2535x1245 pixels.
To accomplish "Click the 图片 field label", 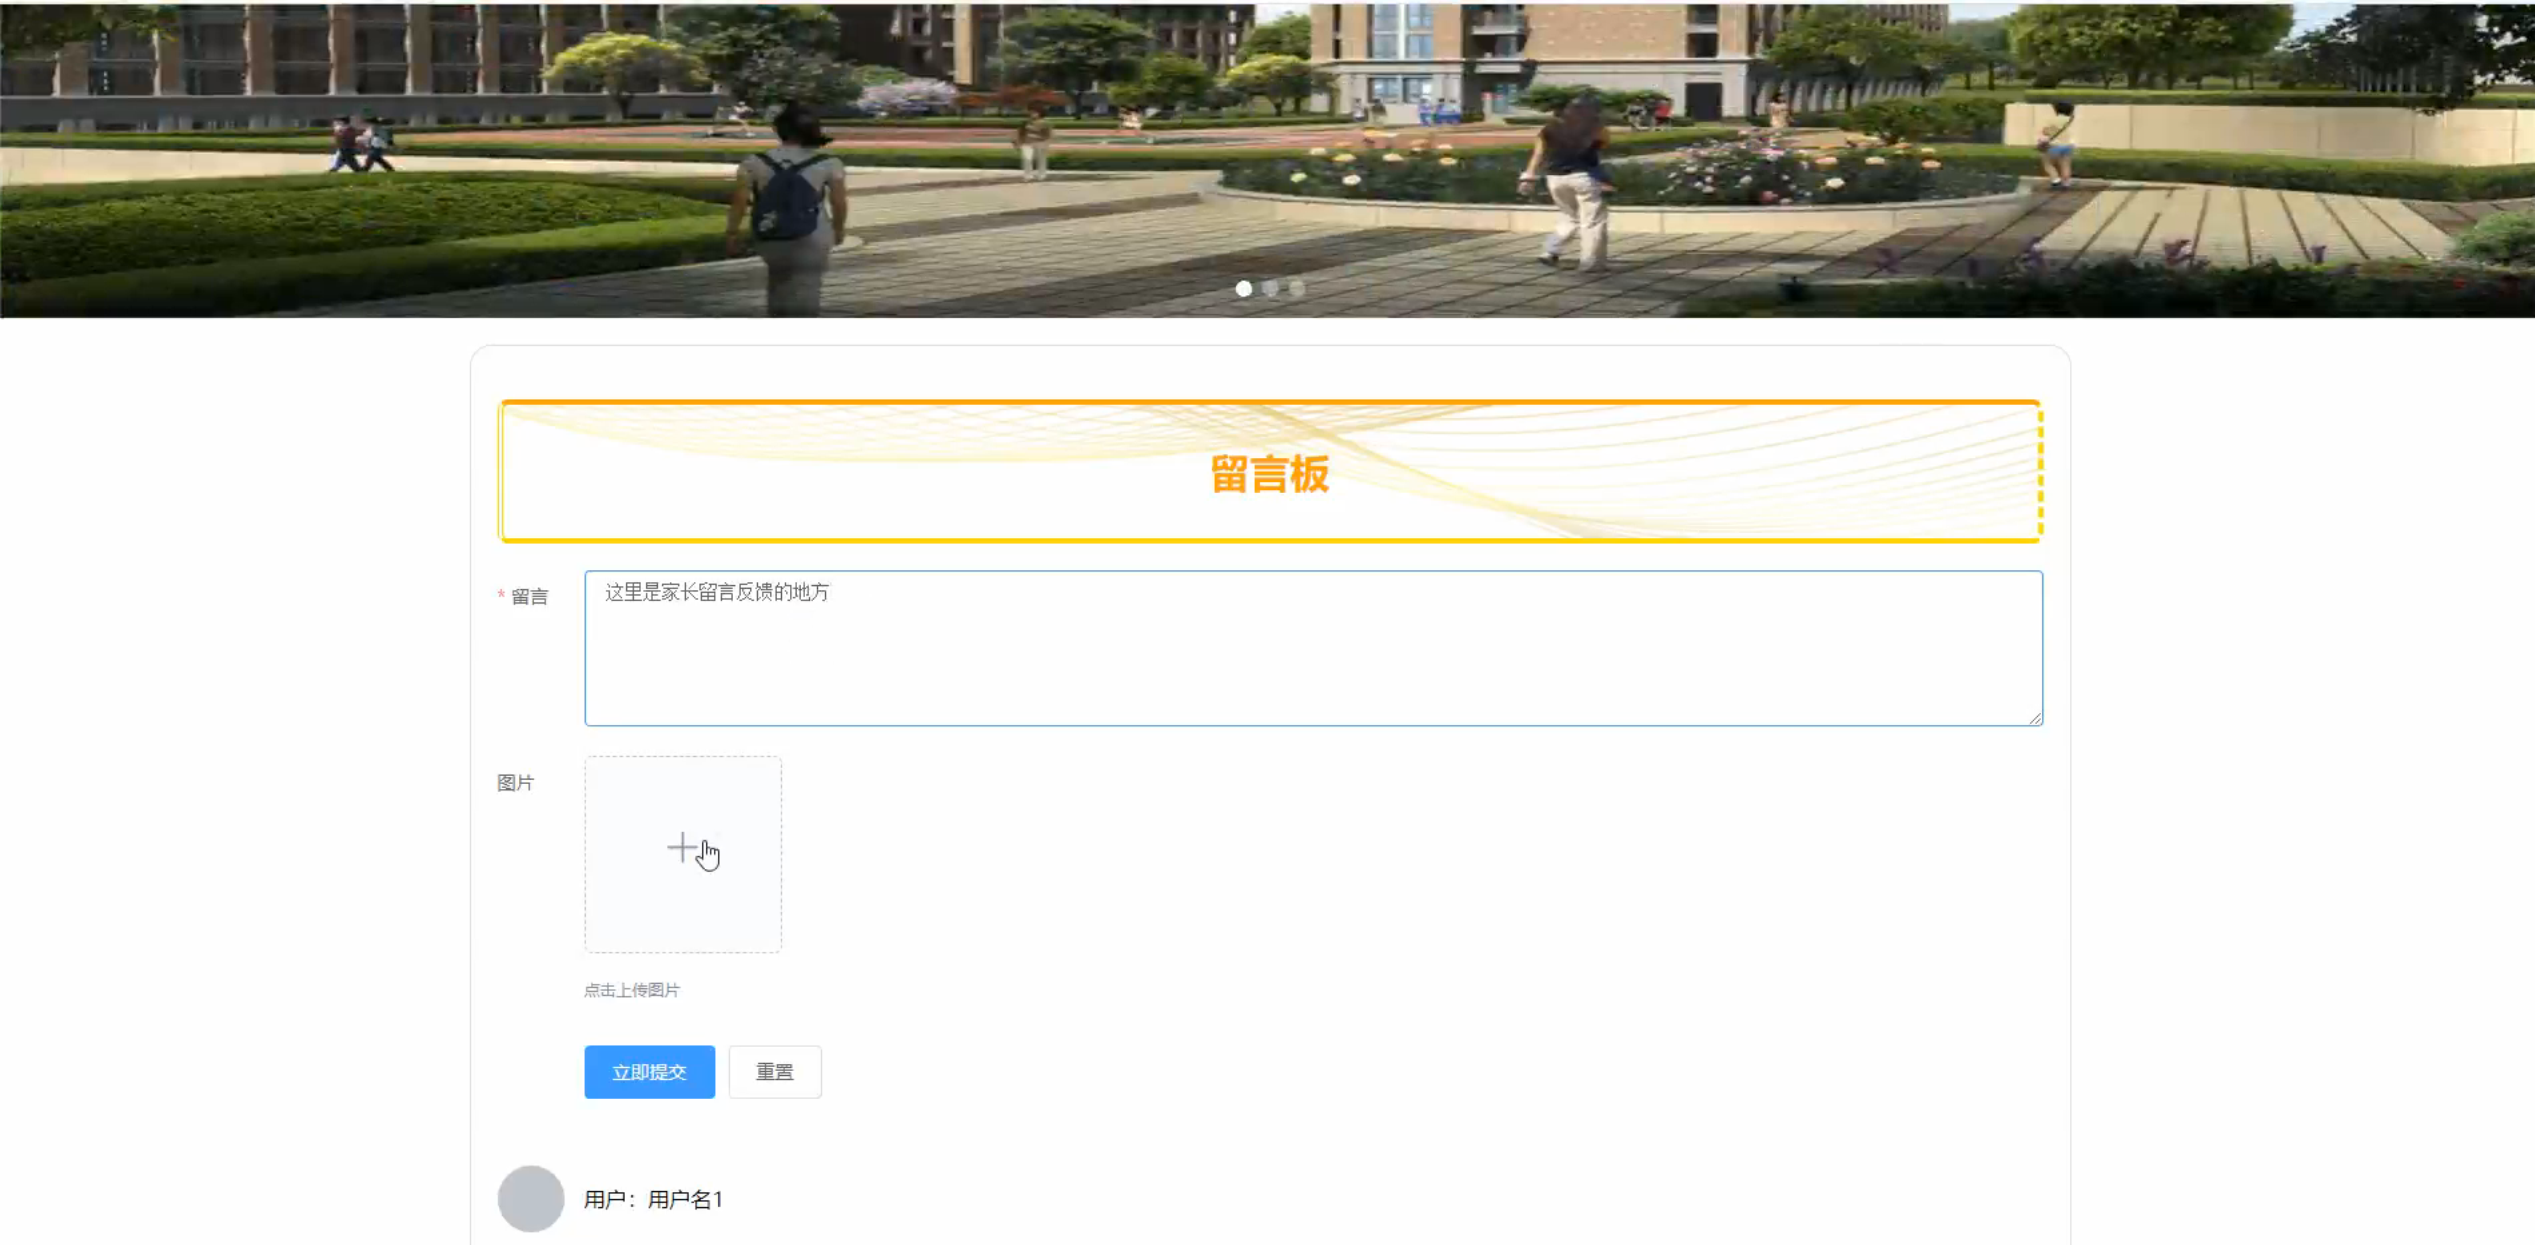I will [515, 783].
